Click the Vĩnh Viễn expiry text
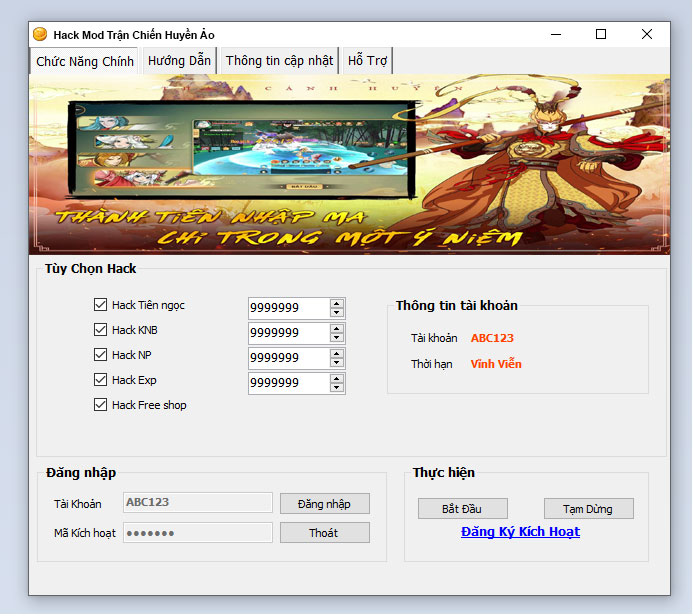This screenshot has width=693, height=616. tap(496, 364)
